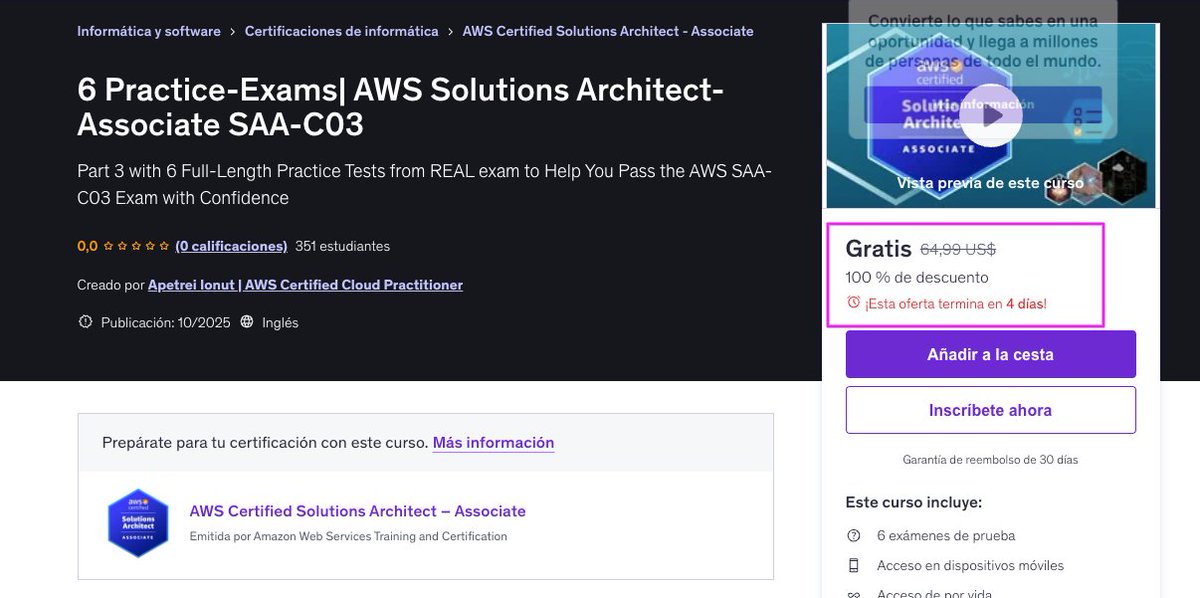Open the Más información link
This screenshot has height=598, width=1200.
pyautogui.click(x=493, y=442)
